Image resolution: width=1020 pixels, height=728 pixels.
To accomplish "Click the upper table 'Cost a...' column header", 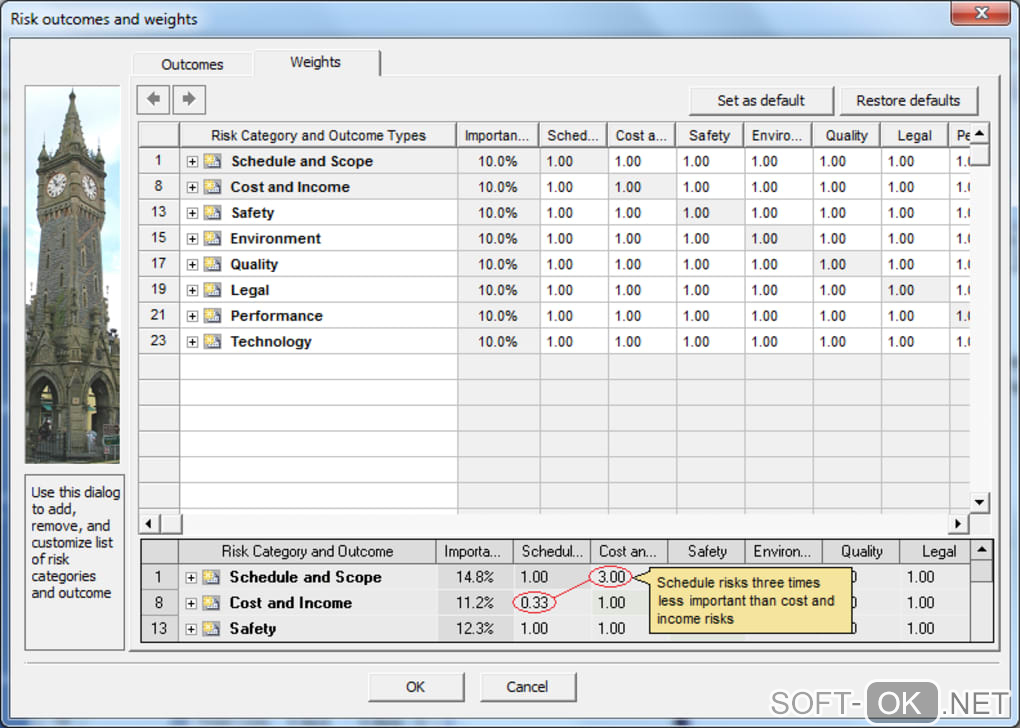I will tap(641, 135).
